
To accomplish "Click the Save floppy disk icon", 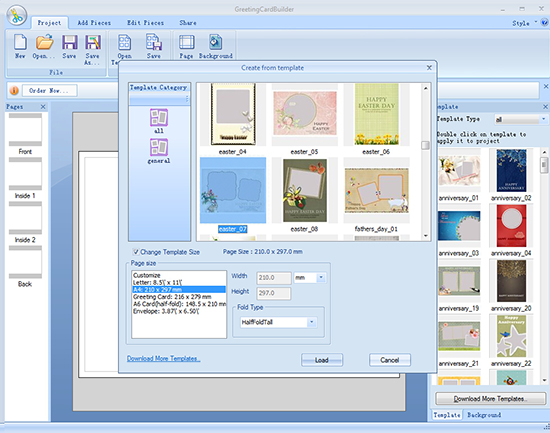I will [x=69, y=42].
